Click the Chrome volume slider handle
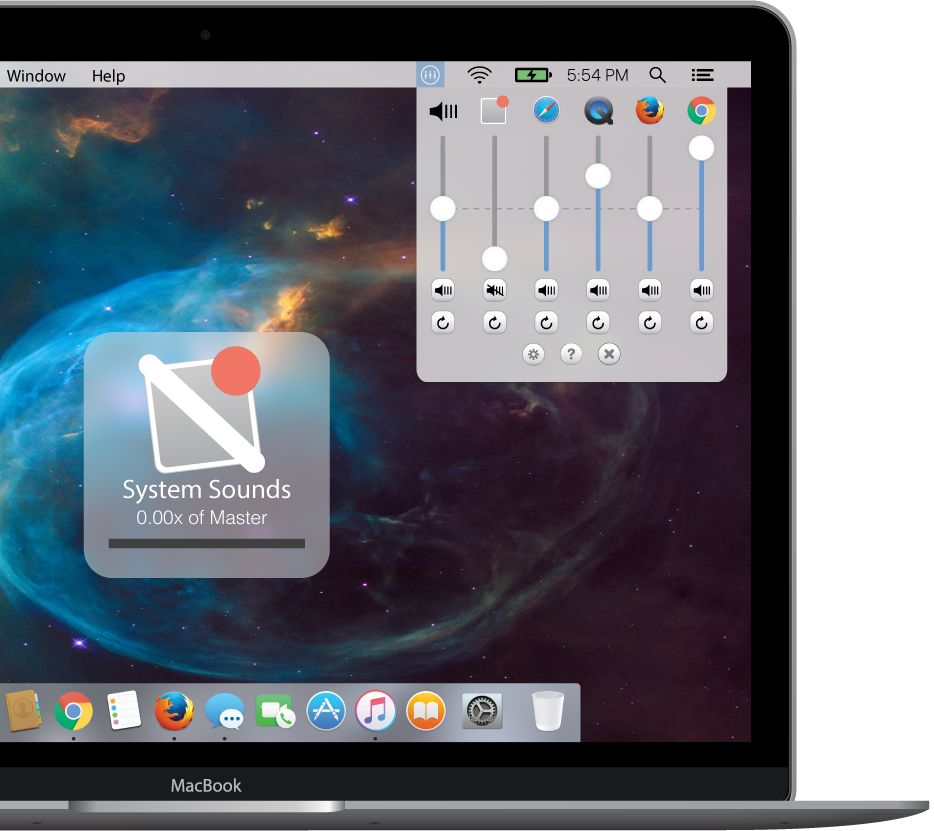 [x=701, y=147]
